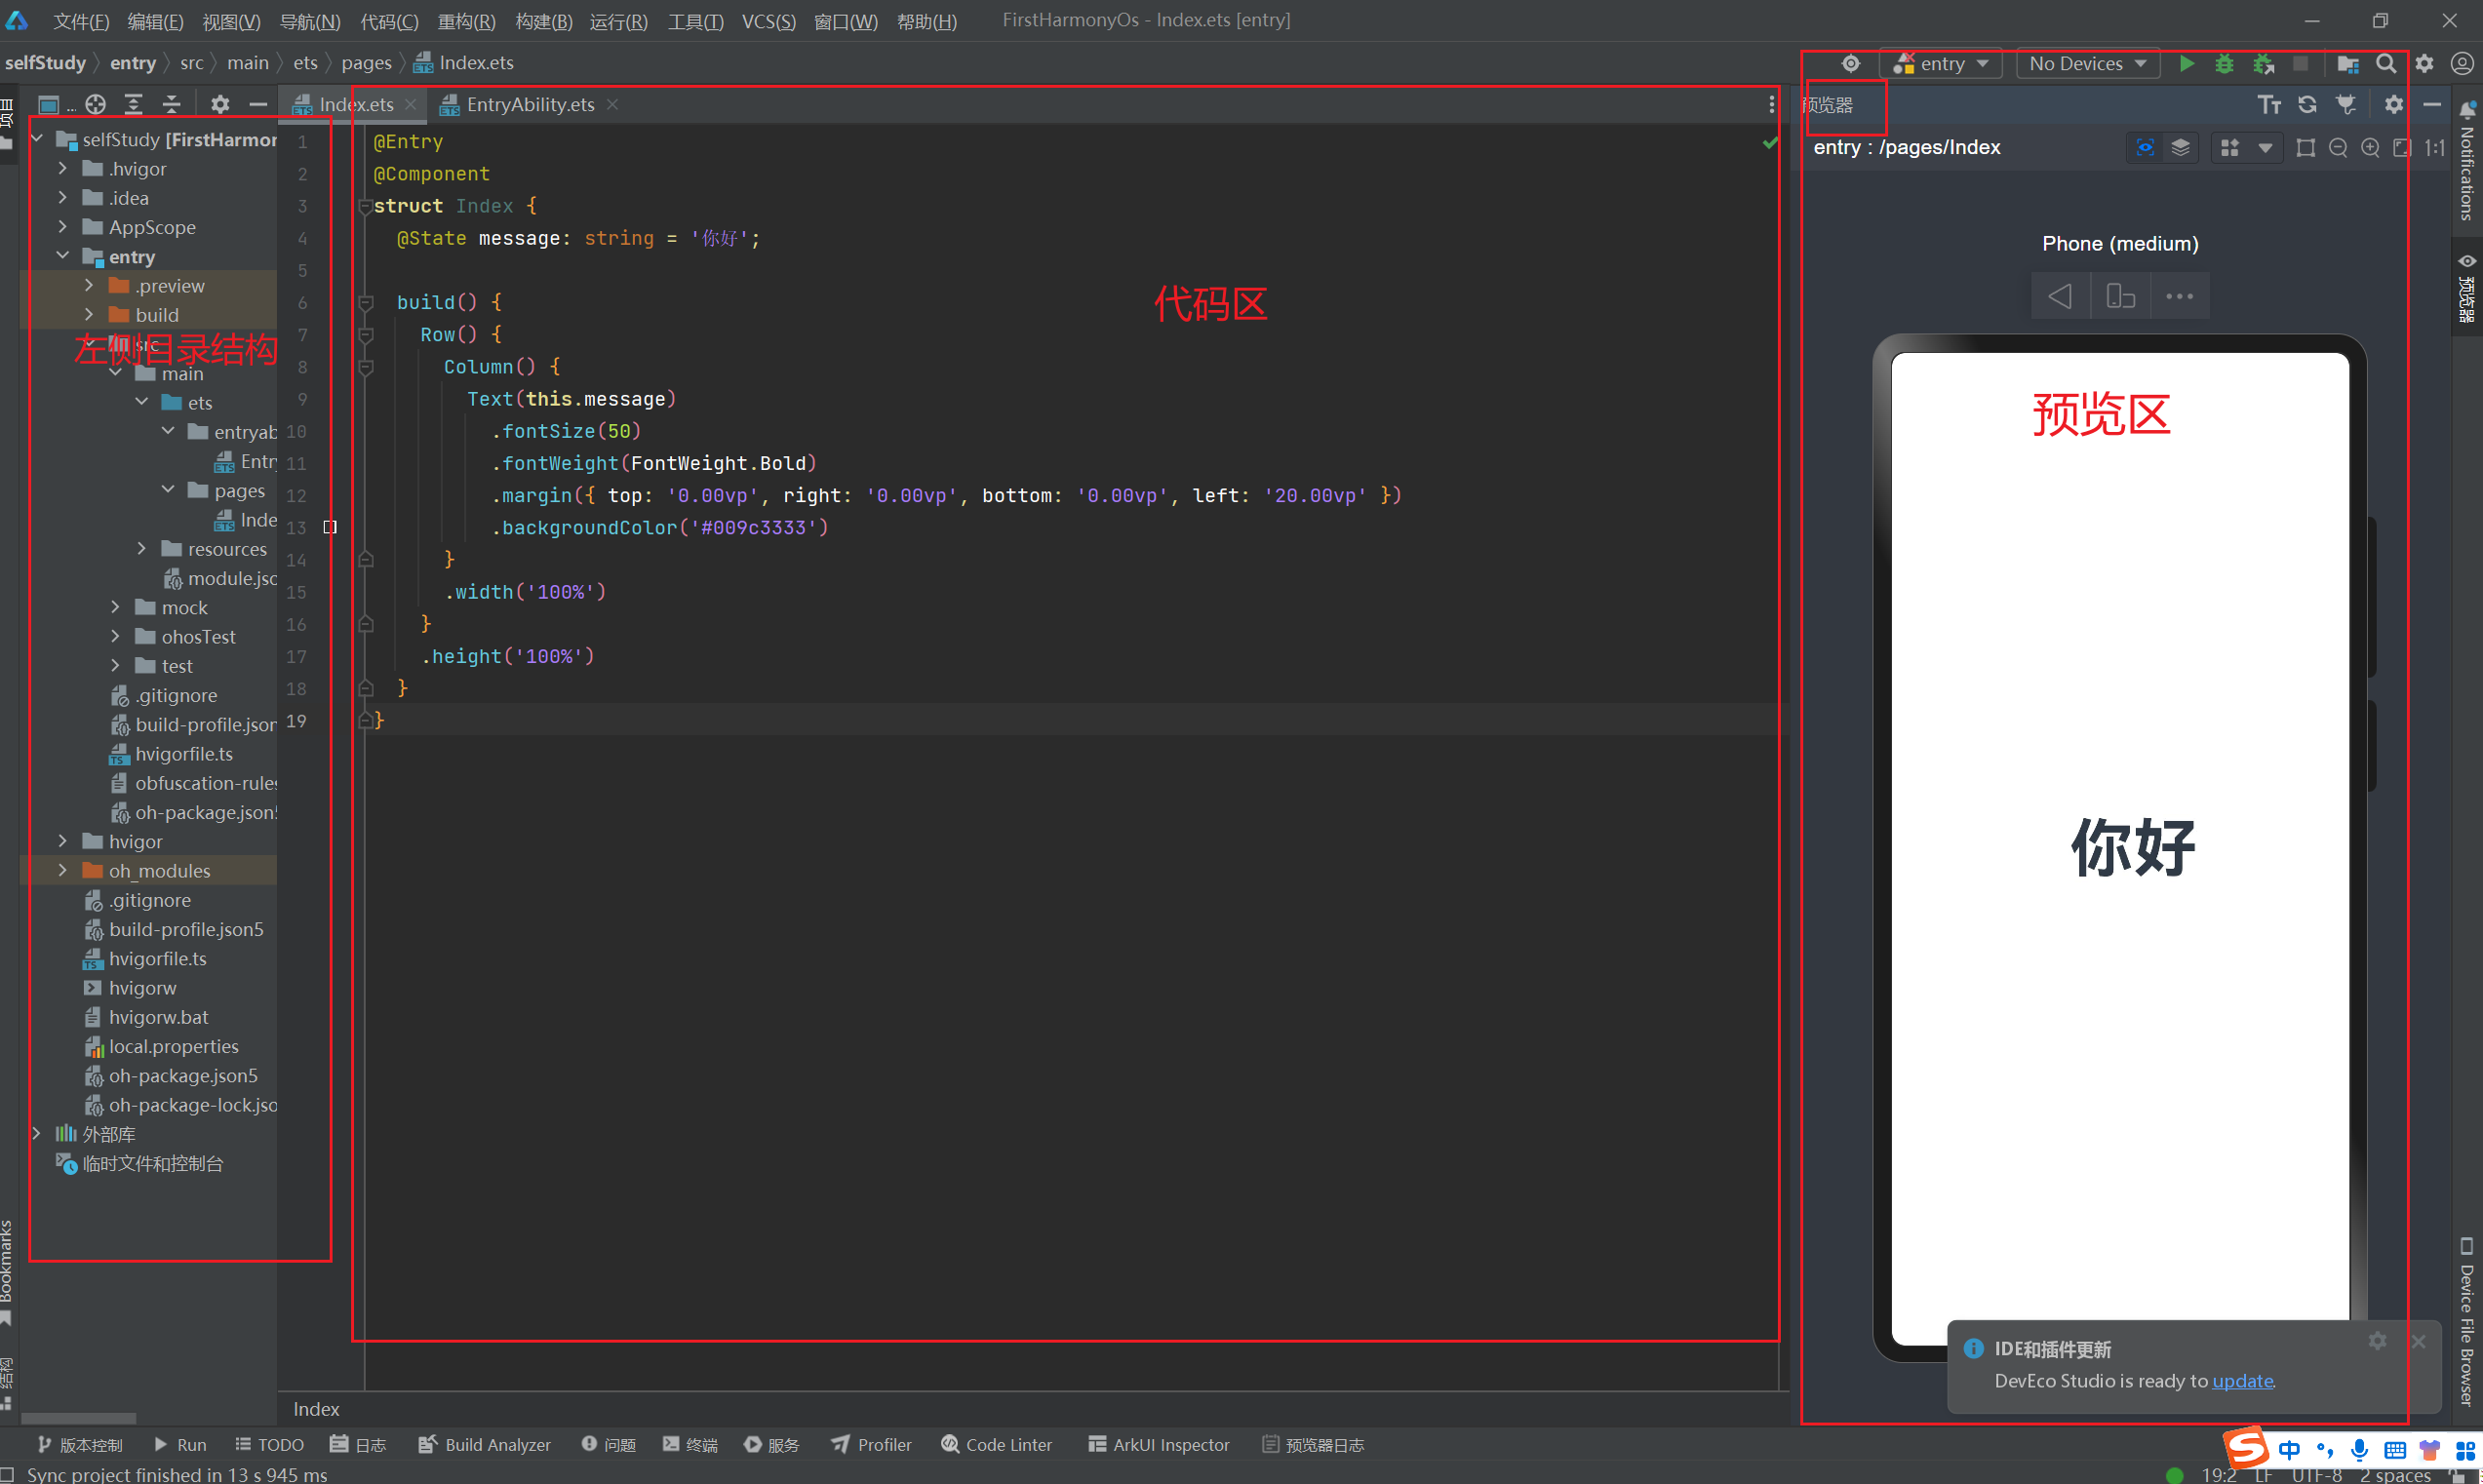Image resolution: width=2483 pixels, height=1484 pixels.
Task: Open the Code Linter panel button
Action: [996, 1444]
